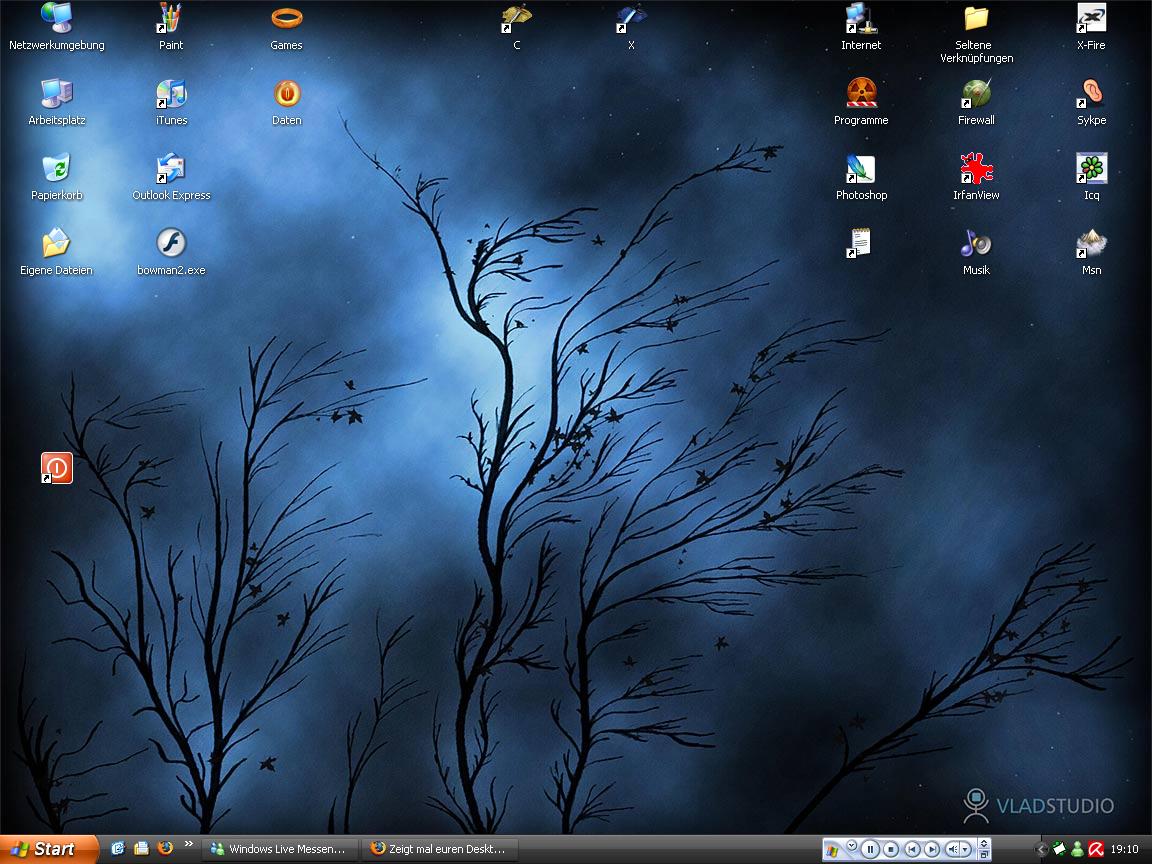Select the Papierkorb recycle bin icon
The image size is (1152, 864).
click(57, 177)
